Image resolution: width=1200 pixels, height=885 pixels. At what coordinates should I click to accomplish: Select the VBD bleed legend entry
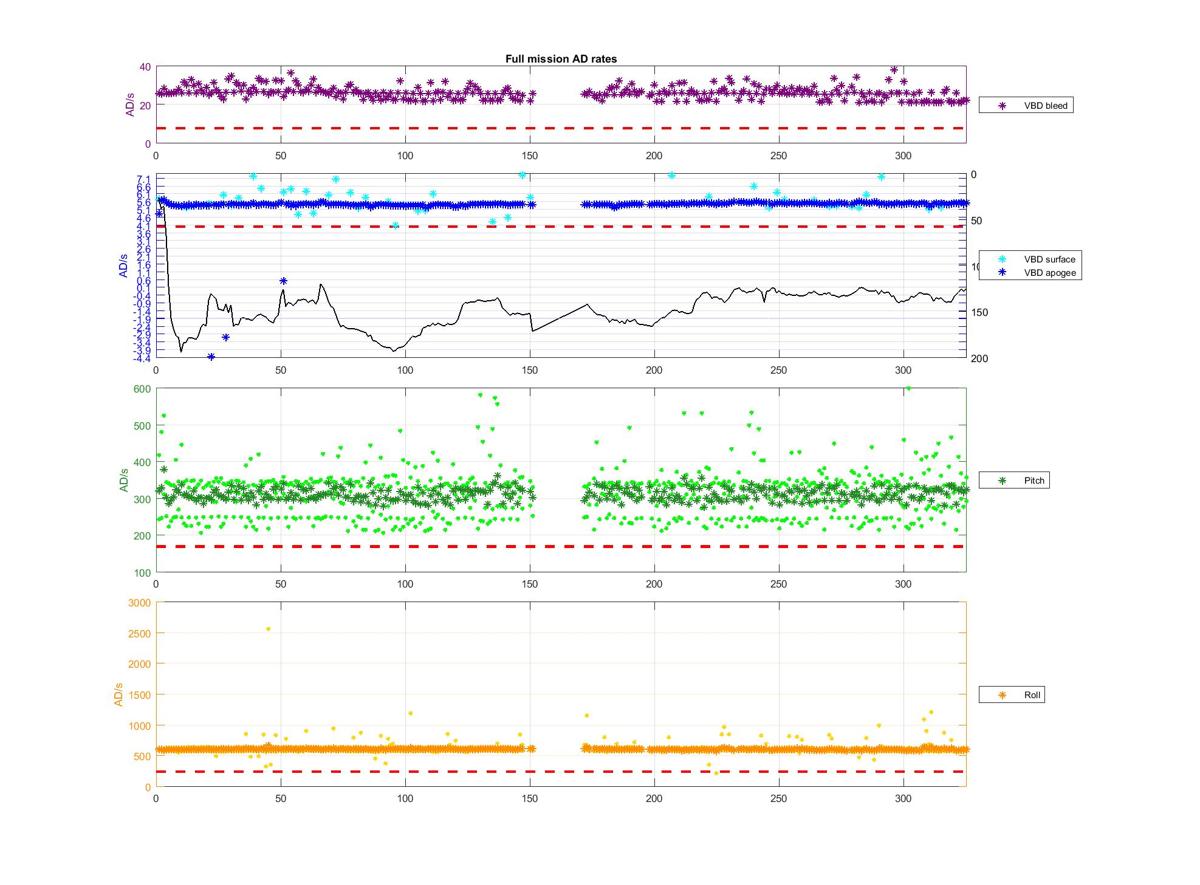click(1026, 104)
